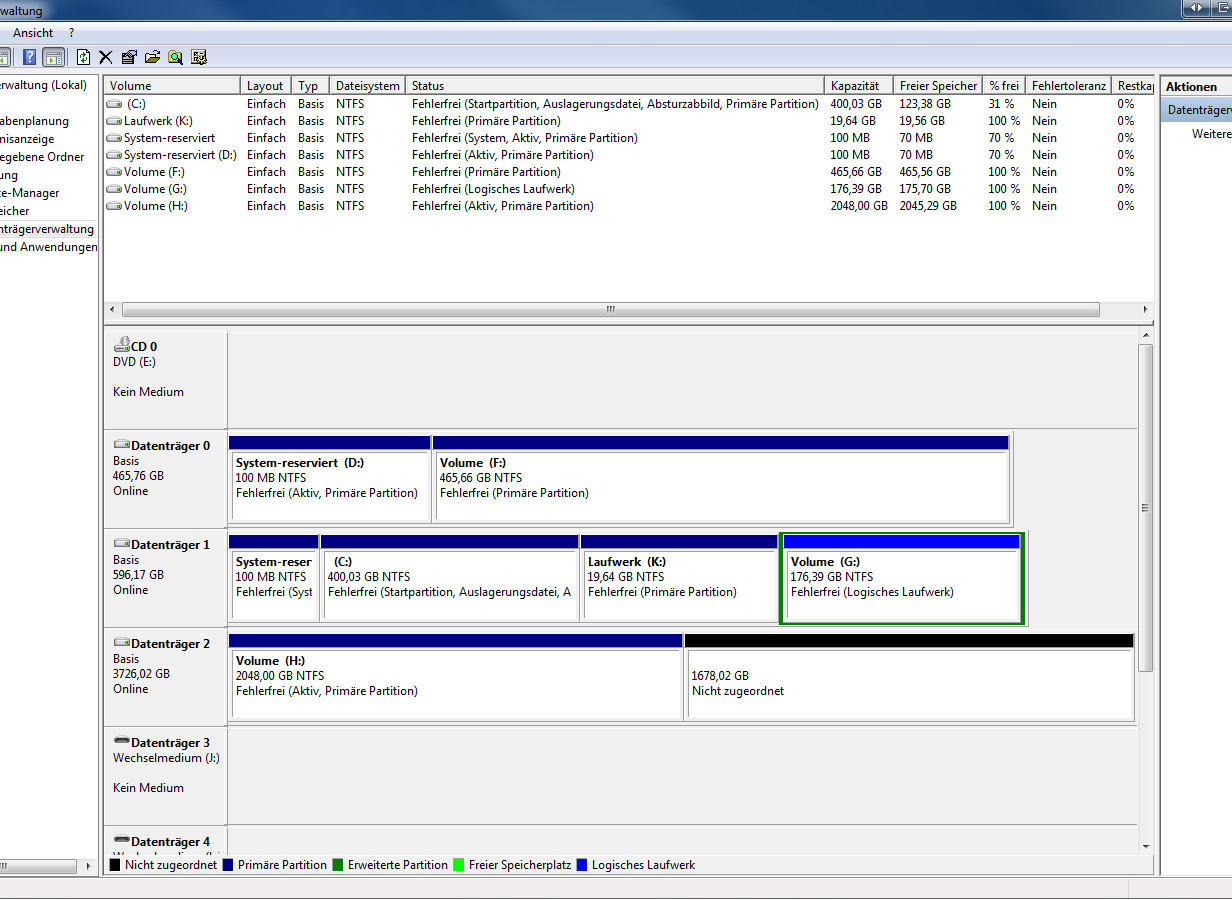
Task: Select Ereignisanzeige tree item
Action: (28, 139)
